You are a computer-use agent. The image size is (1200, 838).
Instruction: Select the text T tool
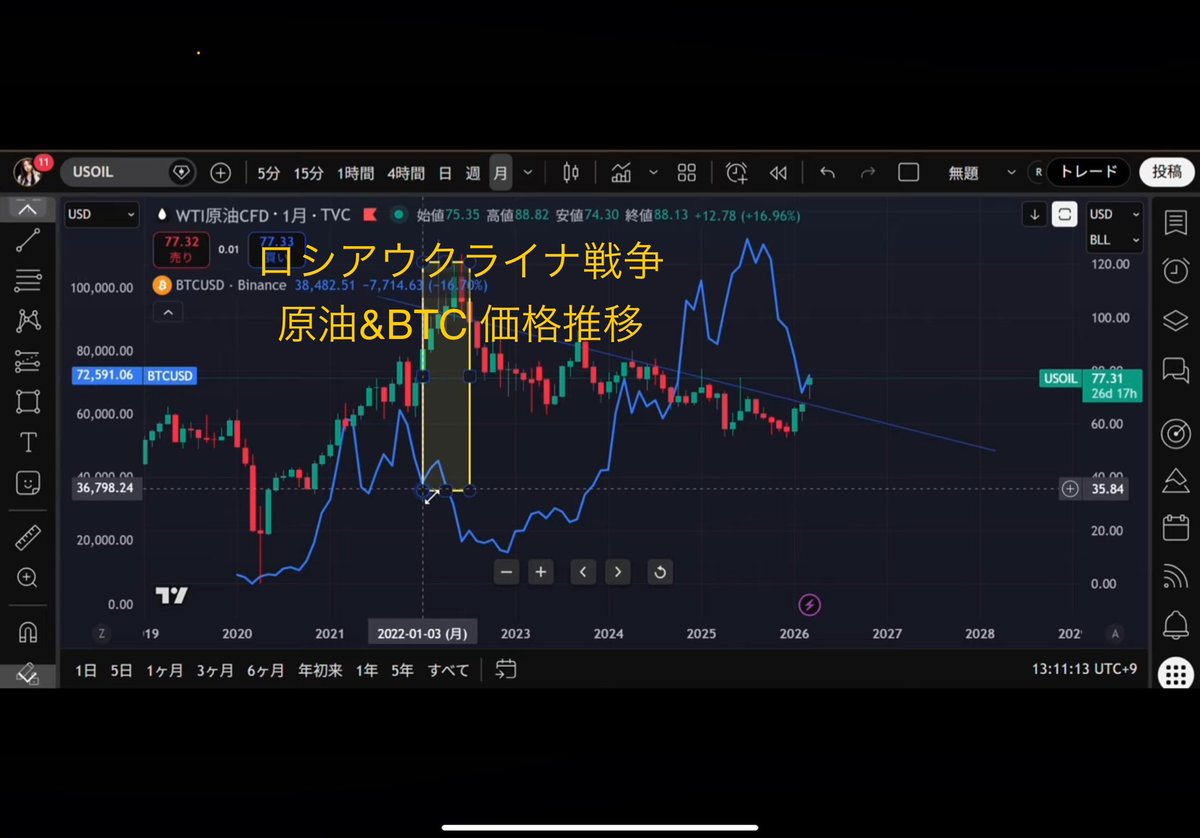coord(28,442)
